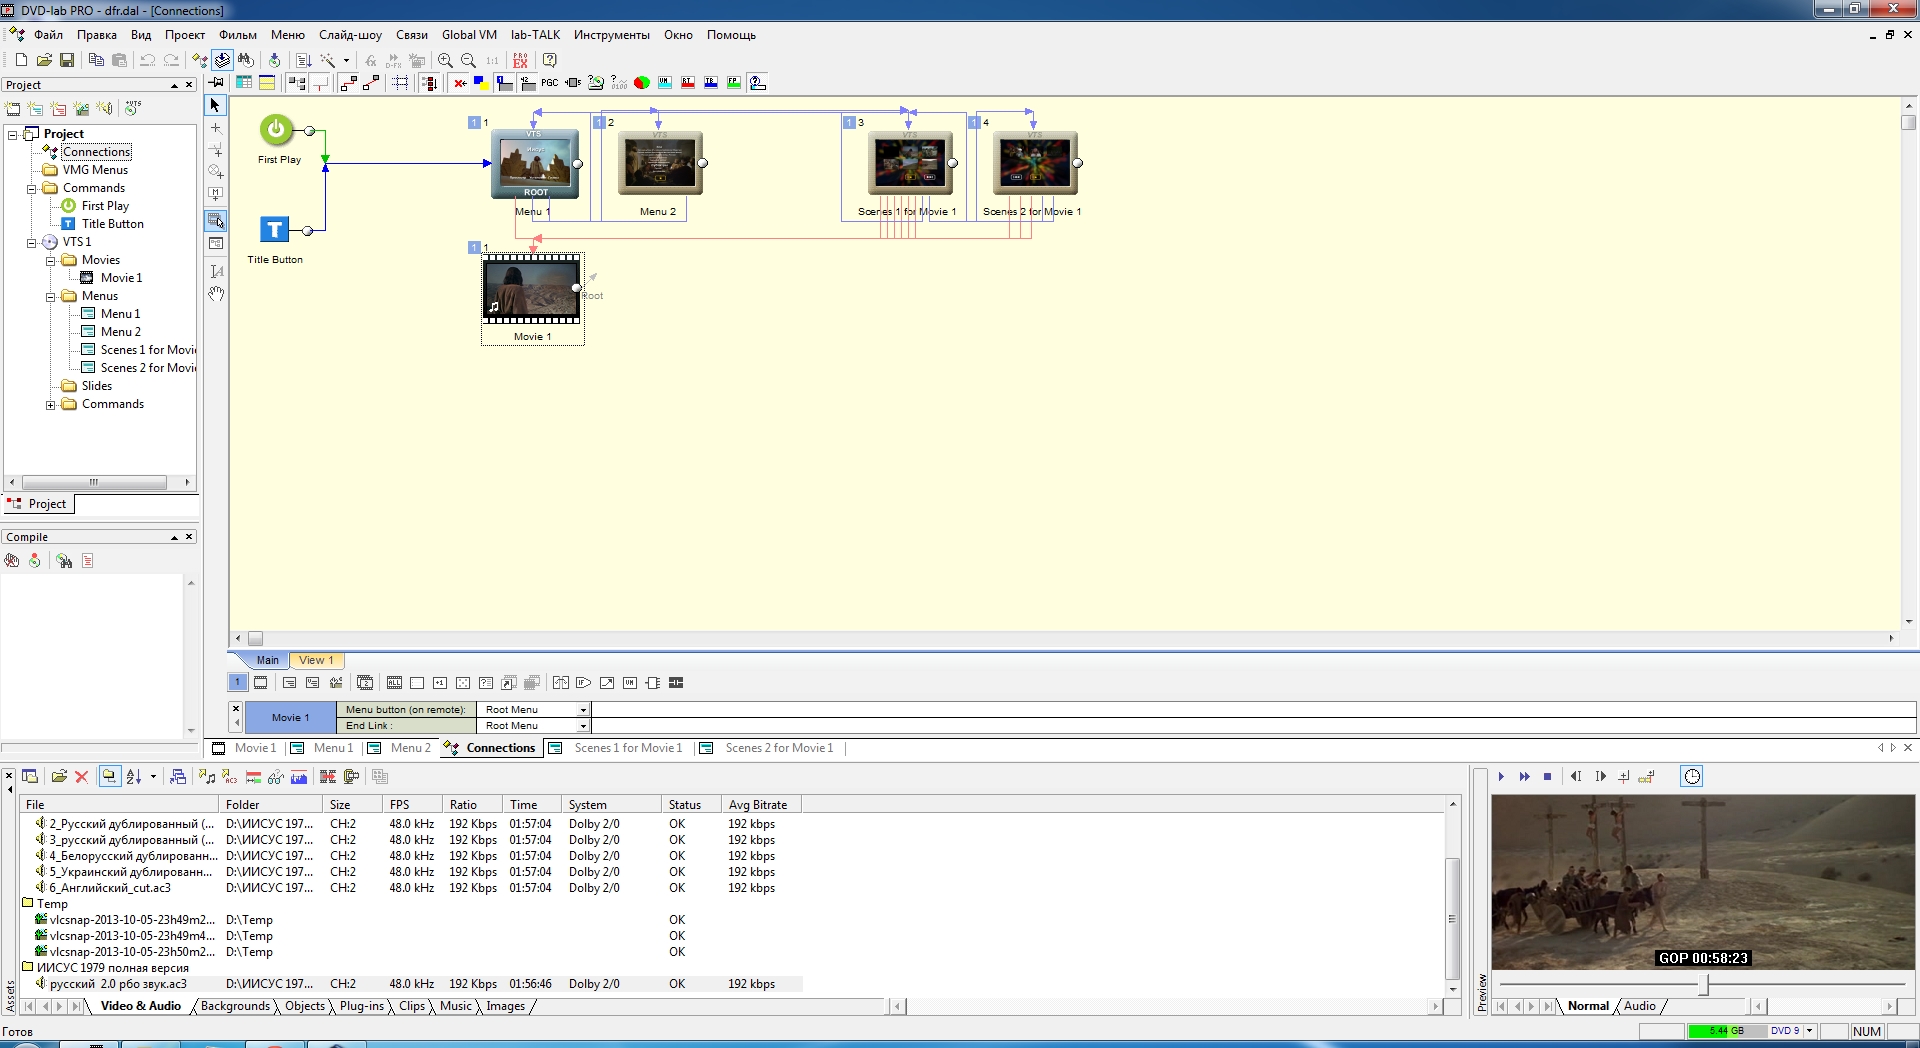
Task: Click the Zoom out magnifier icon
Action: point(468,60)
